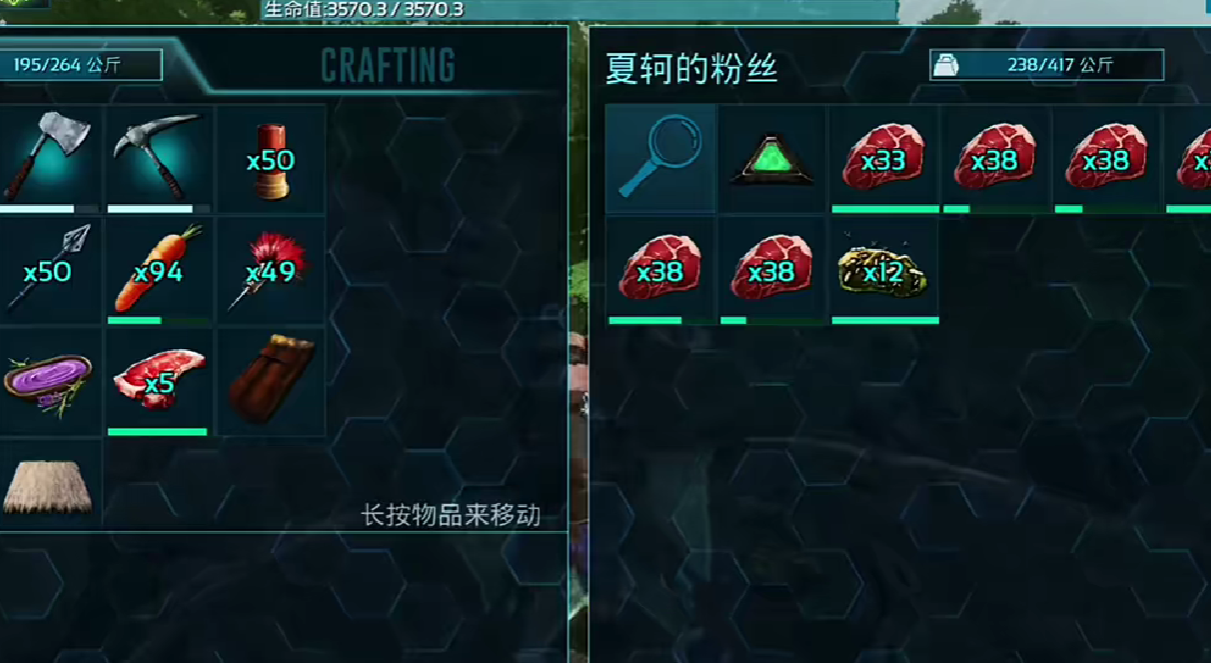Select the thatch roof item

click(x=48, y=483)
